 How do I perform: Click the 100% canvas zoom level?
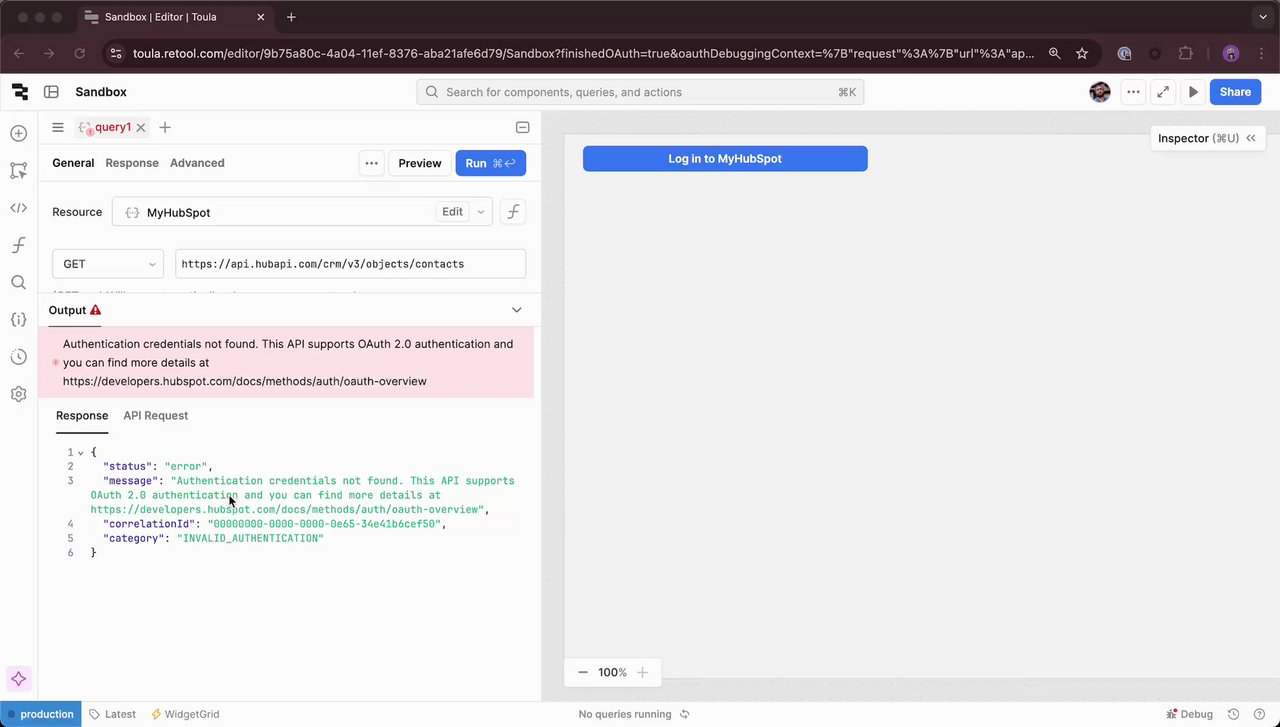click(x=612, y=672)
